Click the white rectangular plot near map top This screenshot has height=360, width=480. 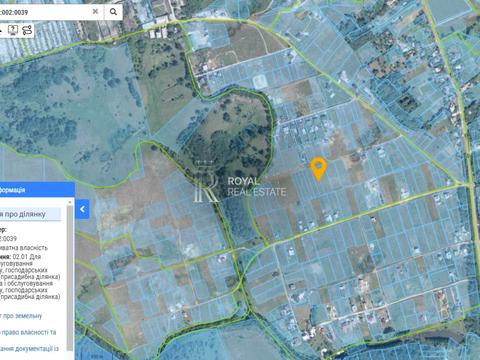pyautogui.click(x=260, y=82)
